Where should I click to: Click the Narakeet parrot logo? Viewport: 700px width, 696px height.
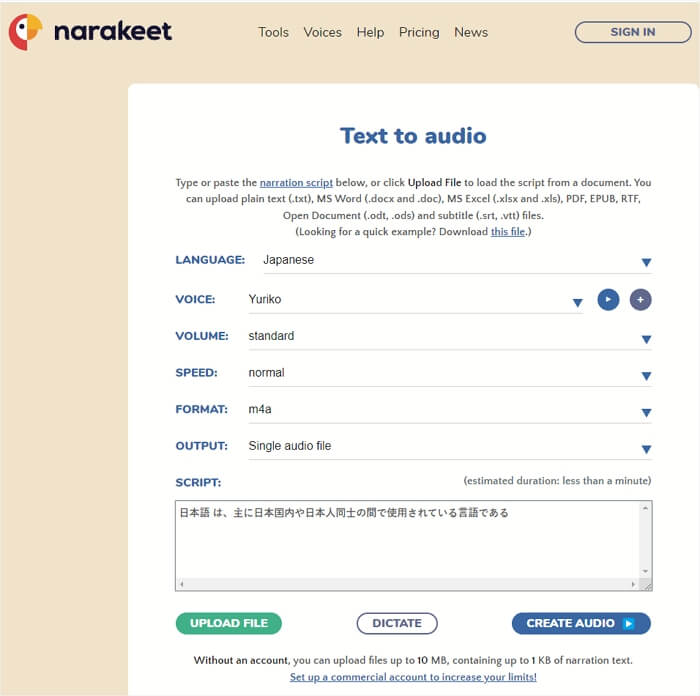coord(25,32)
